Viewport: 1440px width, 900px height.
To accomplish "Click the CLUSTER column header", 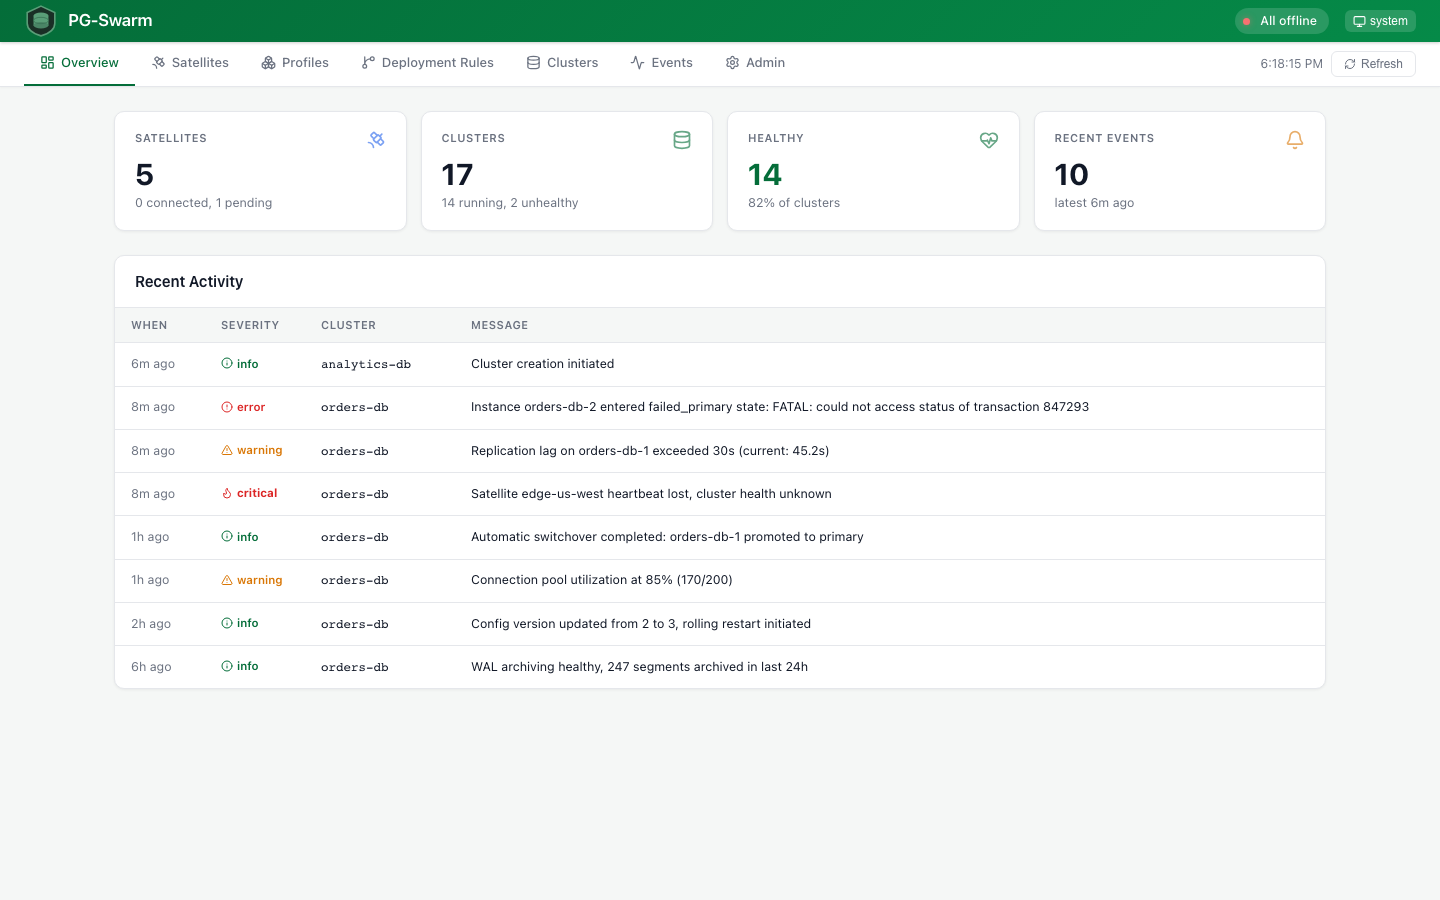I will click(x=348, y=326).
